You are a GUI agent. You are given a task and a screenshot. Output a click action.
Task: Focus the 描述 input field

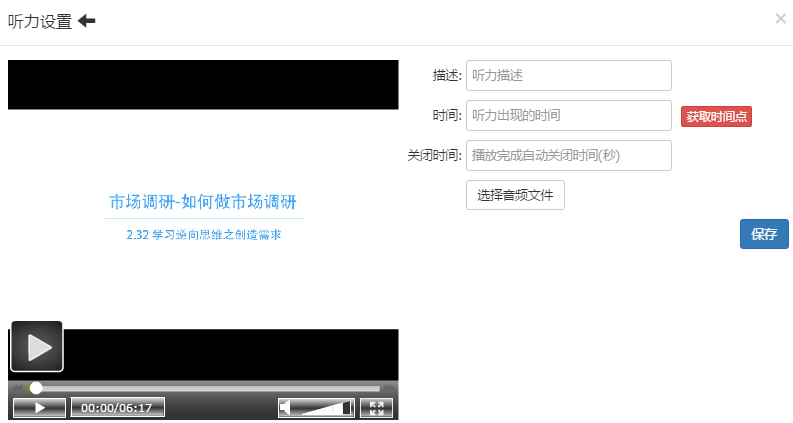pyautogui.click(x=568, y=75)
